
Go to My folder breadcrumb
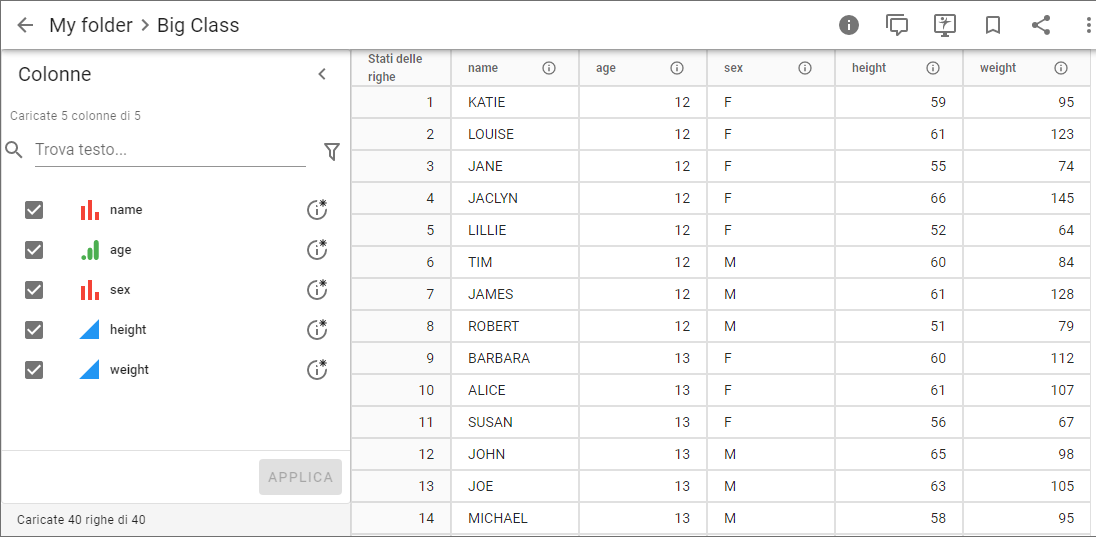tap(91, 25)
